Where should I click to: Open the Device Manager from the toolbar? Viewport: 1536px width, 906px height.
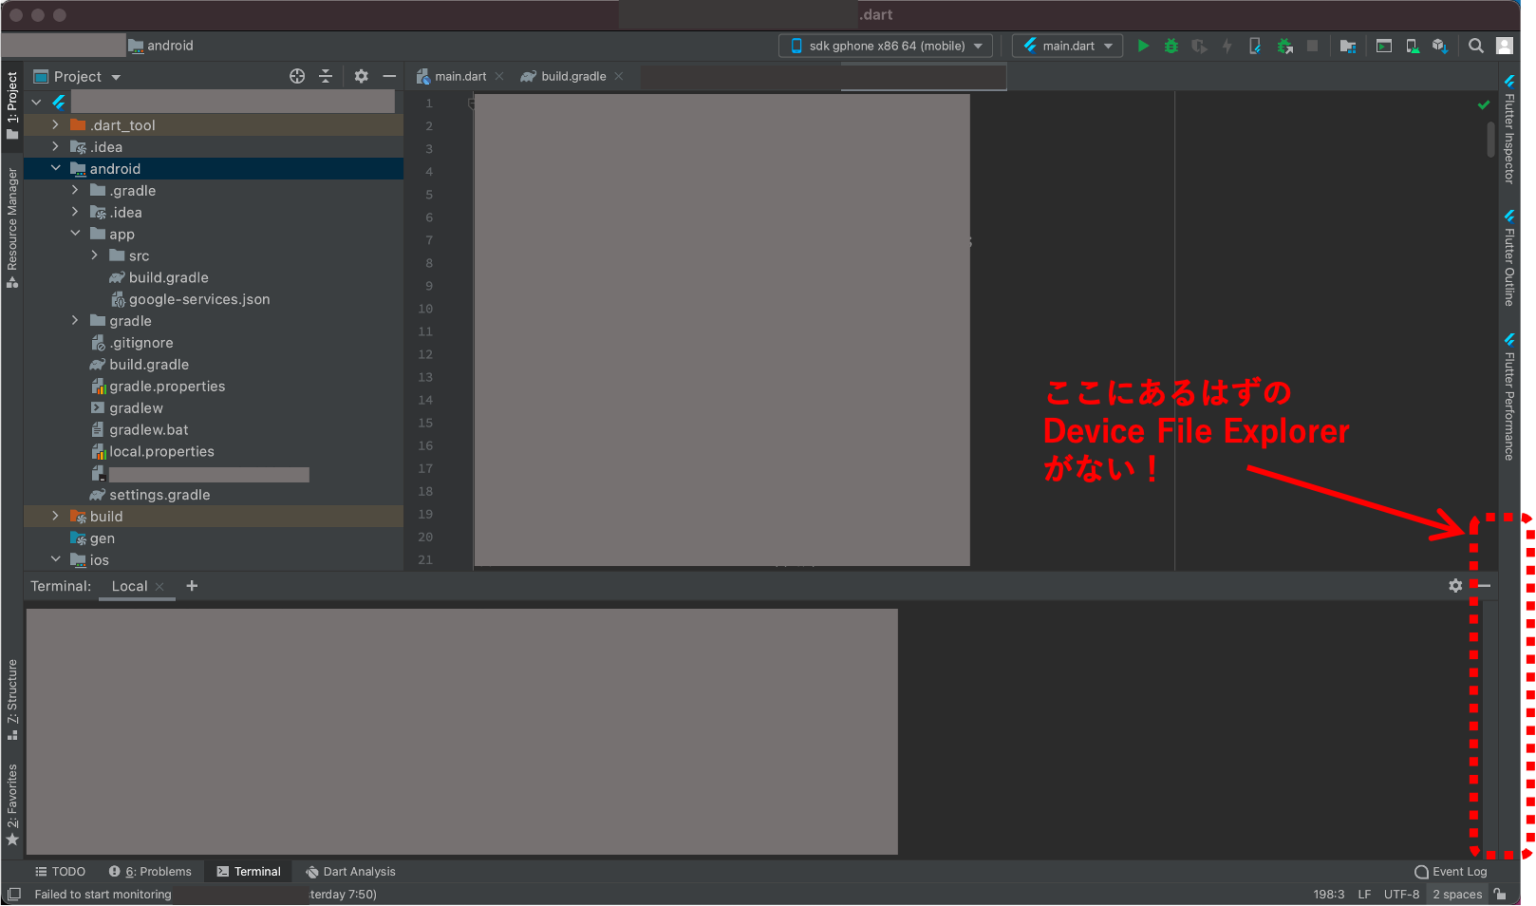point(1411,45)
